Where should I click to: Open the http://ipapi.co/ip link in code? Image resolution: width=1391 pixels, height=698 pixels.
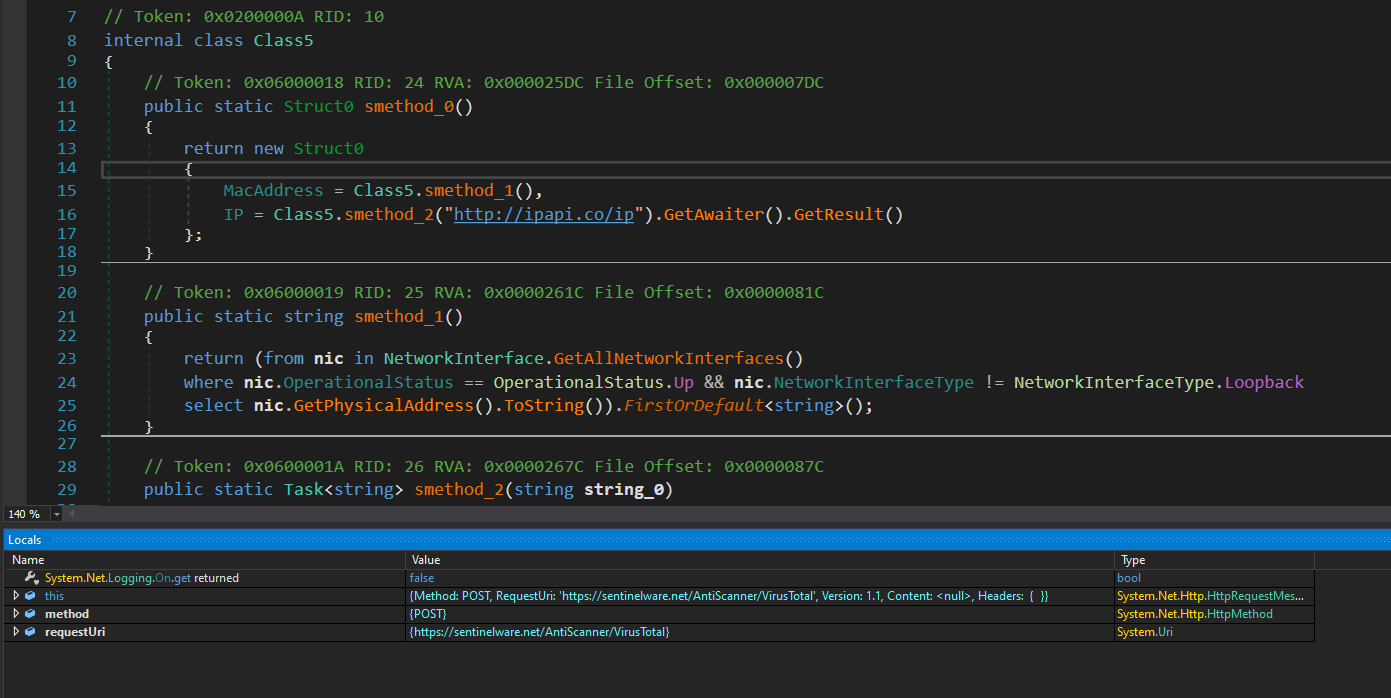(544, 214)
